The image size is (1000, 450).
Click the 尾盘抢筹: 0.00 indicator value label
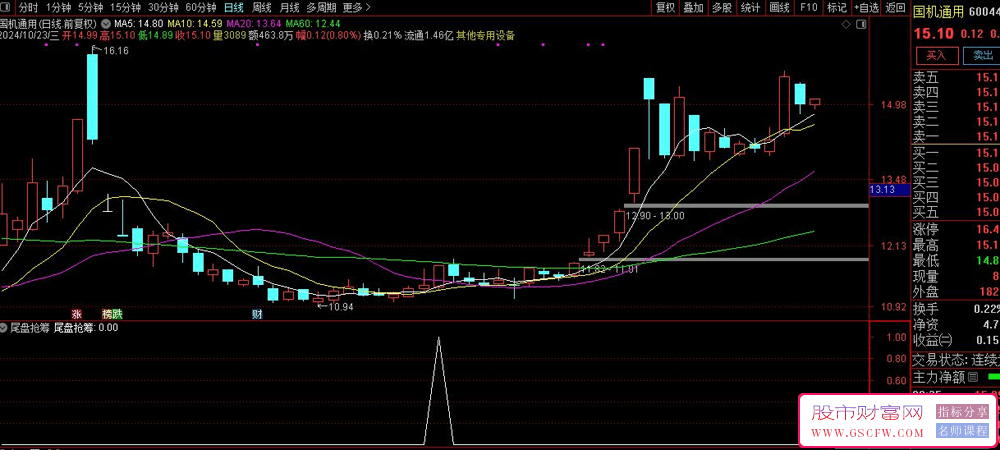coord(86,328)
